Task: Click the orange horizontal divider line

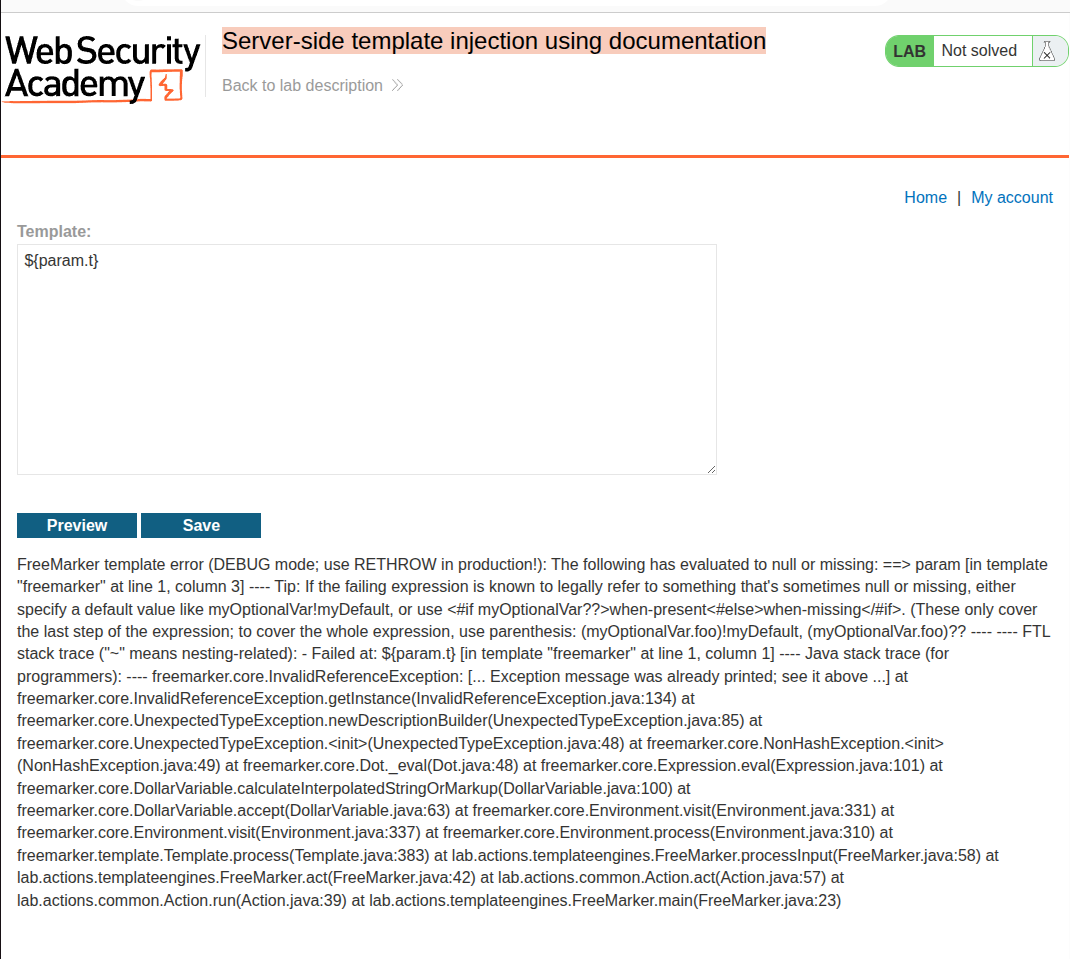Action: (535, 156)
